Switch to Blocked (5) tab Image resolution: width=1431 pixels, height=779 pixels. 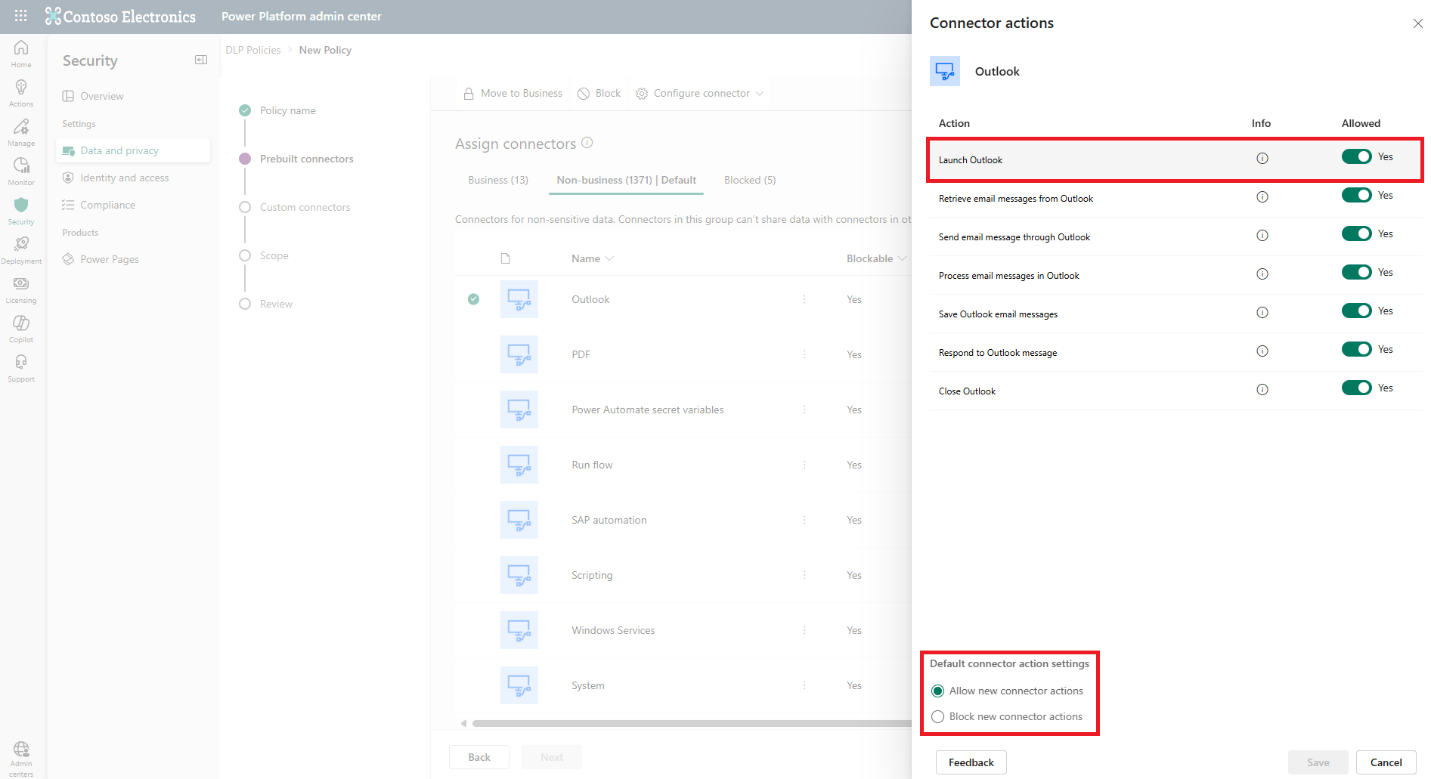(x=750, y=180)
